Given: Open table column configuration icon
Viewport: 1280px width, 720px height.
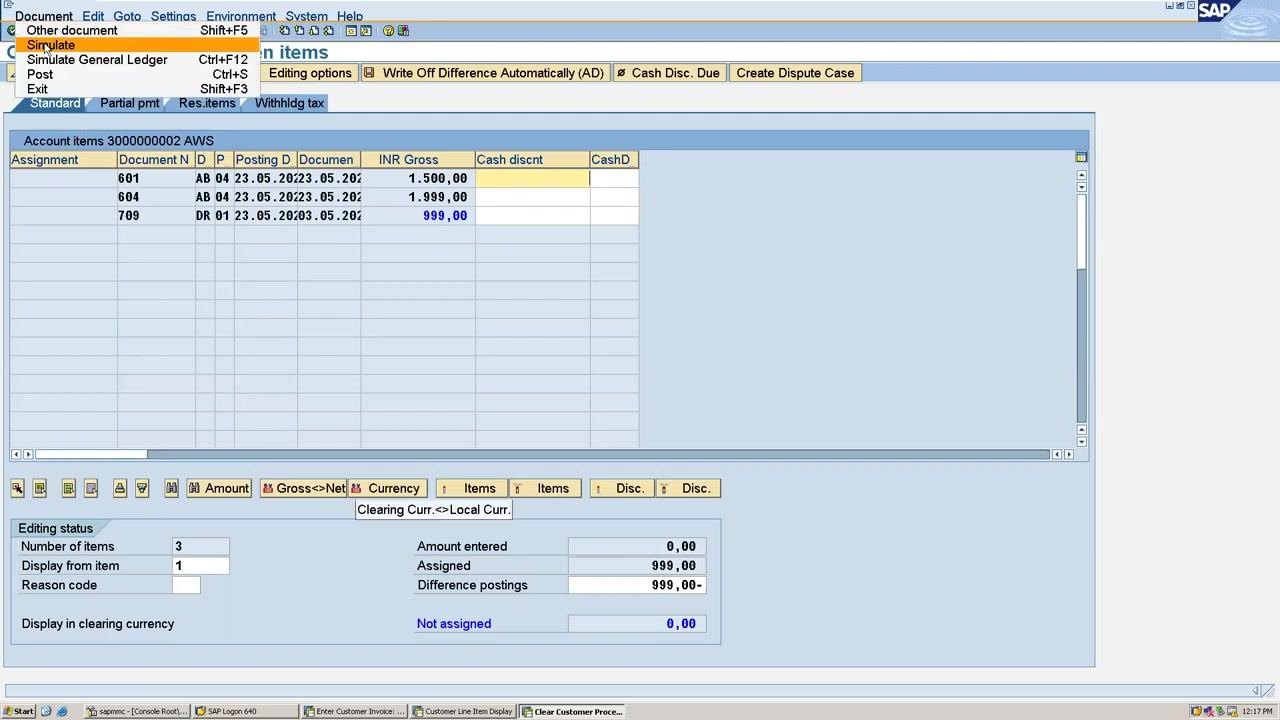Looking at the screenshot, I should [1081, 158].
